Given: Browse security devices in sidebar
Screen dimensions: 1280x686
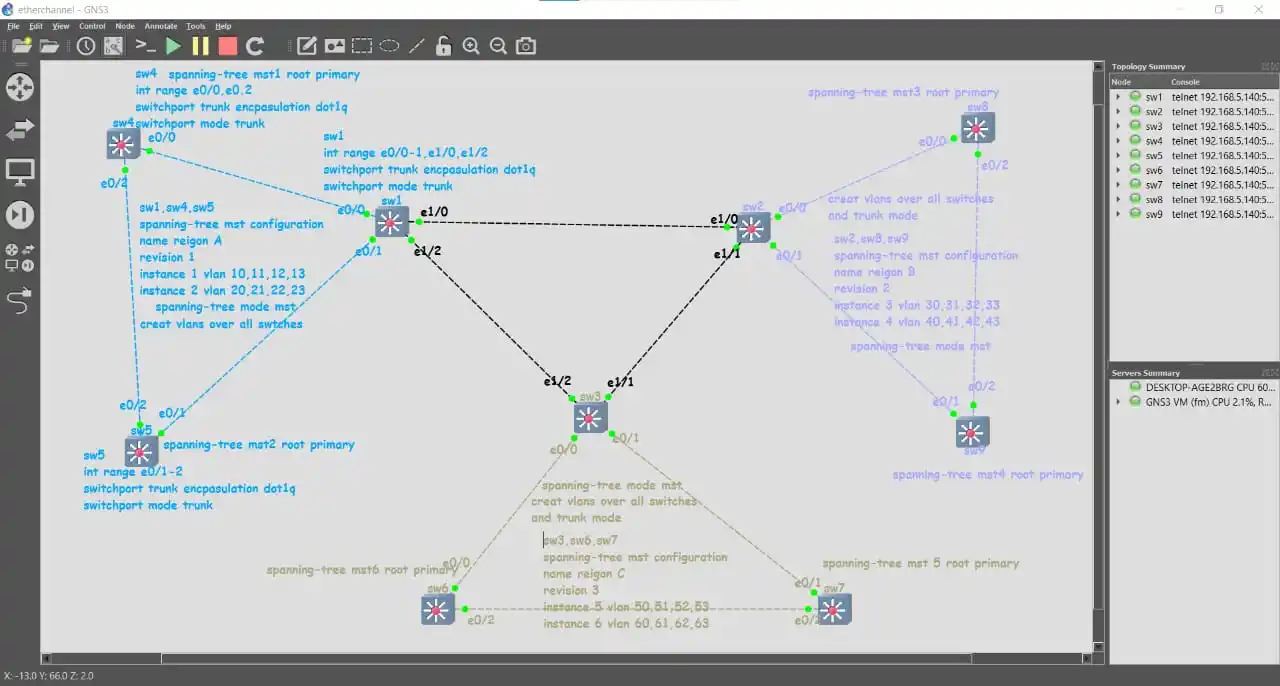Looking at the screenshot, I should click(20, 215).
